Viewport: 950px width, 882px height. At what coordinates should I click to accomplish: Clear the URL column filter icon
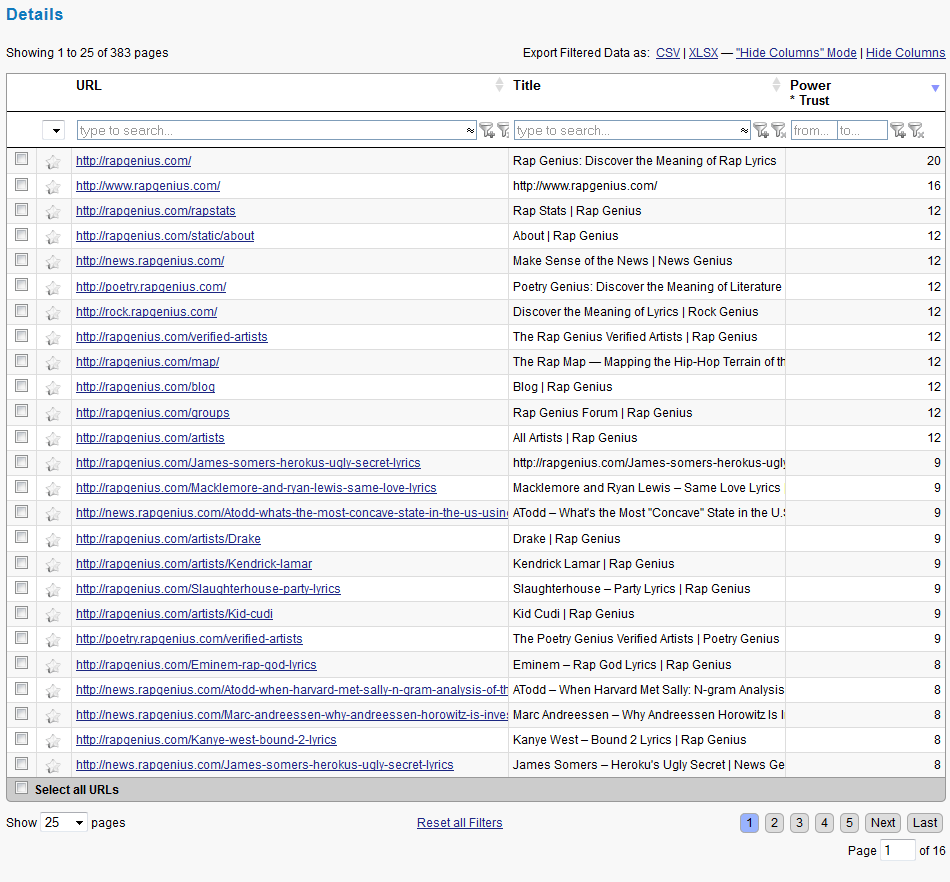(x=503, y=130)
